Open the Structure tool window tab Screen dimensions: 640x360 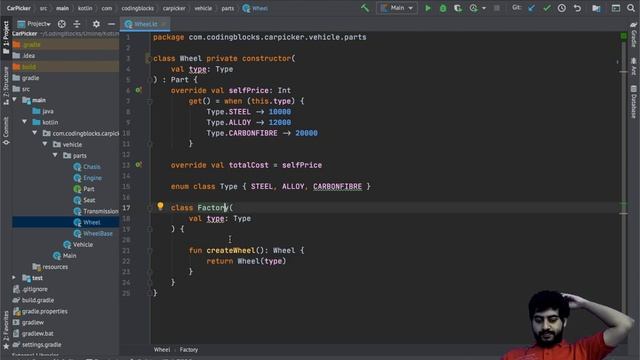point(6,87)
